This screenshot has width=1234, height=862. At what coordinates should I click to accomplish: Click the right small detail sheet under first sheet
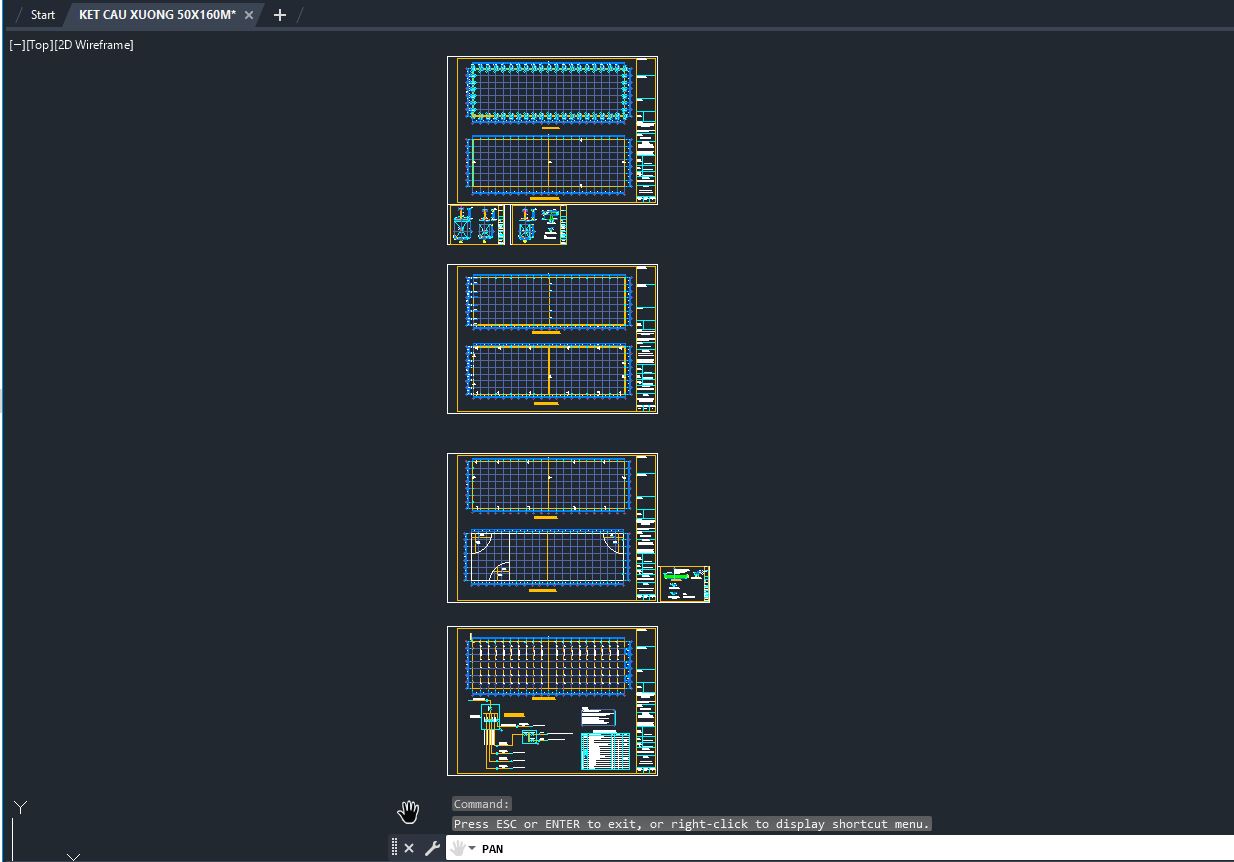539,225
